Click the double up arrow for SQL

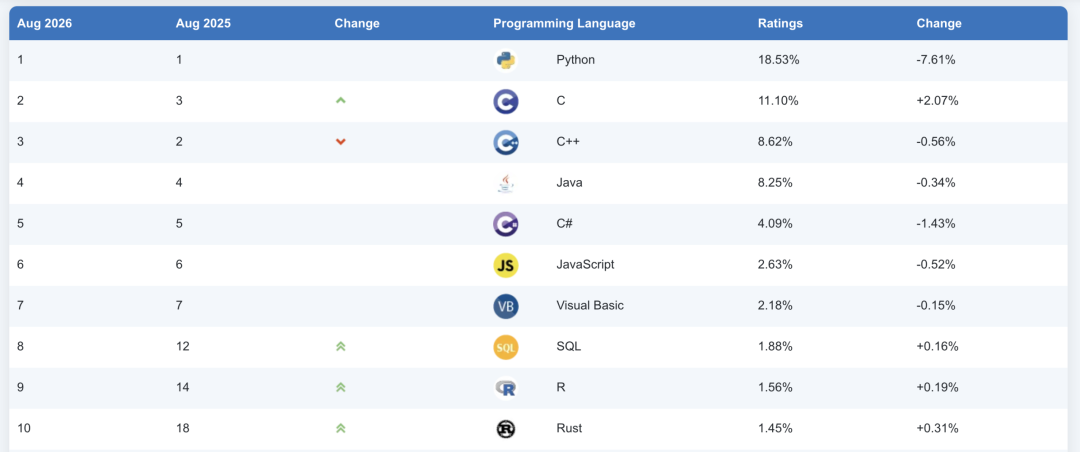[x=340, y=347]
